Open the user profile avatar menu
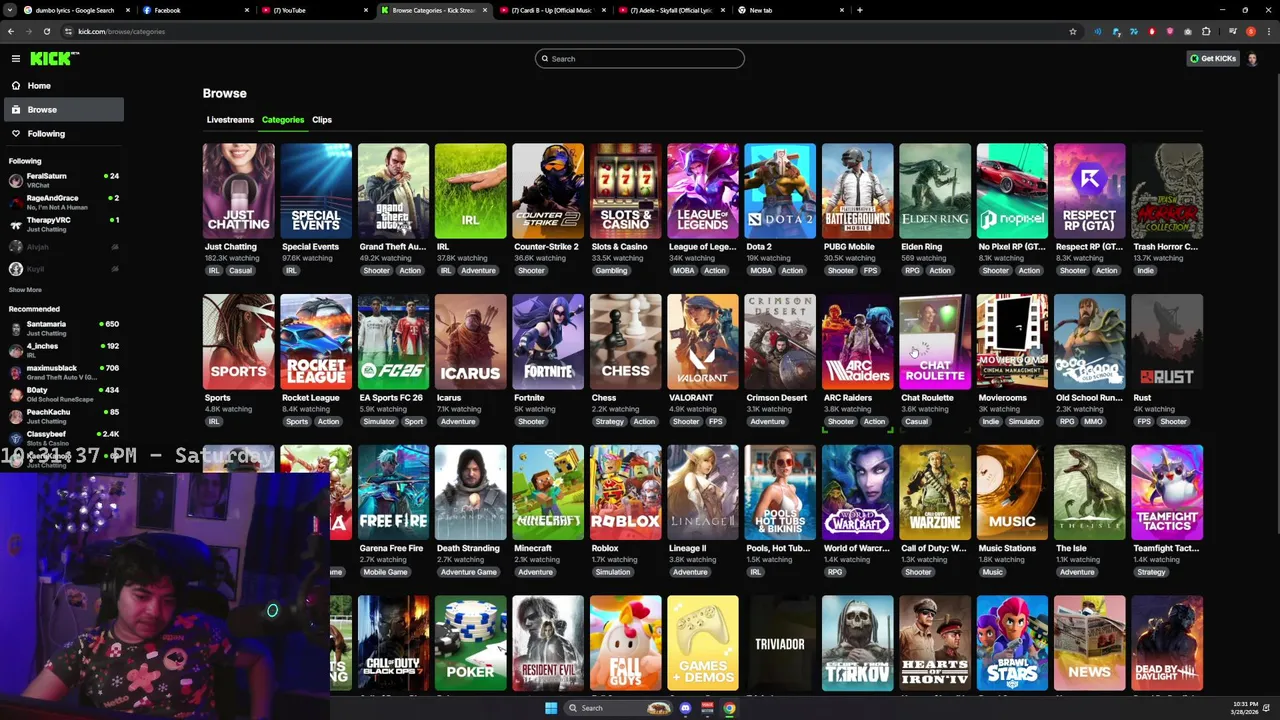 click(x=1253, y=59)
